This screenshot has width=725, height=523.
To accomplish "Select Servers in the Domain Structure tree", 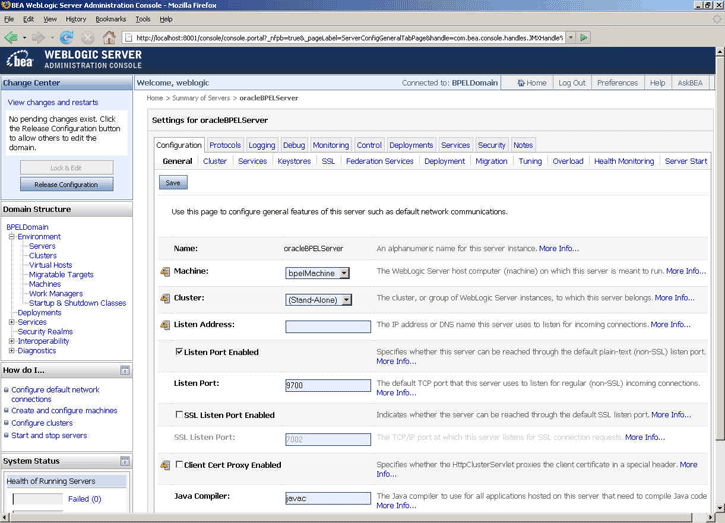I will pos(42,246).
